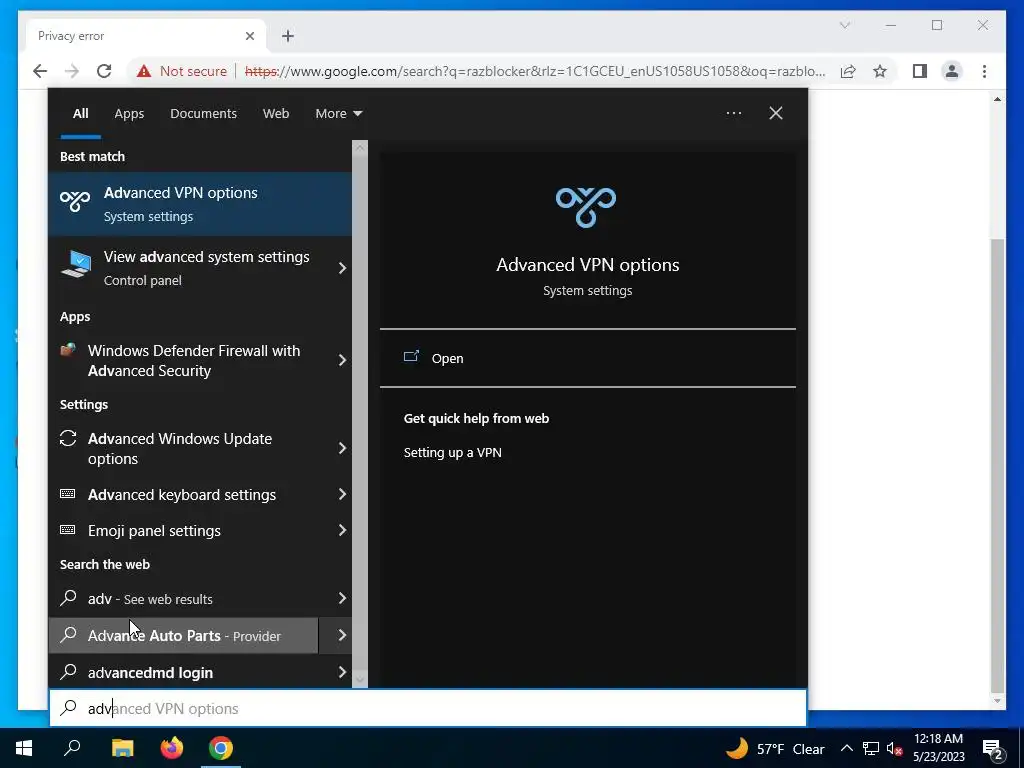Open the Windows Start menu
This screenshot has height=768, width=1024.
[x=24, y=748]
